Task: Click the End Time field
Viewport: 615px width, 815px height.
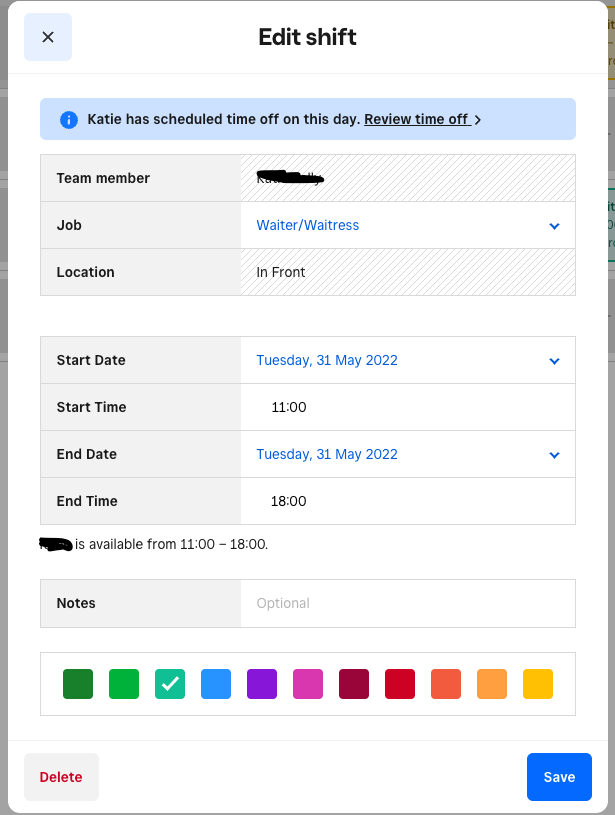Action: (407, 501)
